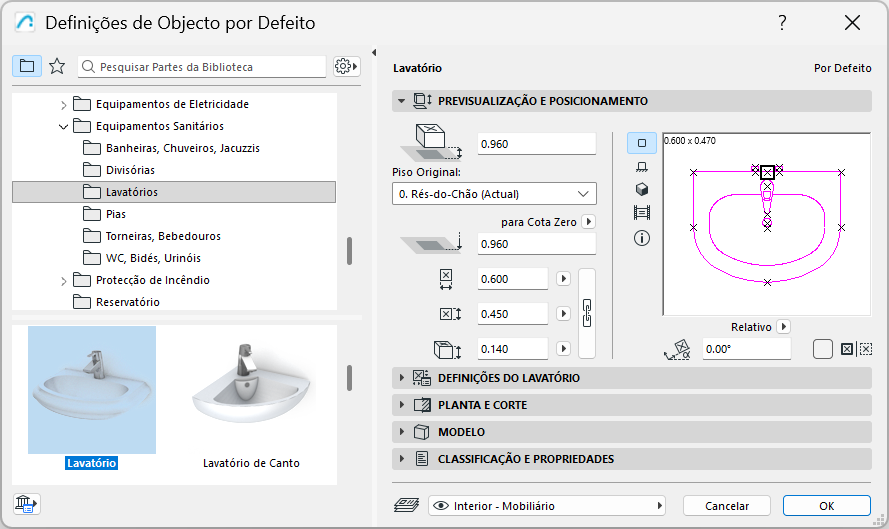Toggle Interior - Mobiliário layer eye icon

440,506
